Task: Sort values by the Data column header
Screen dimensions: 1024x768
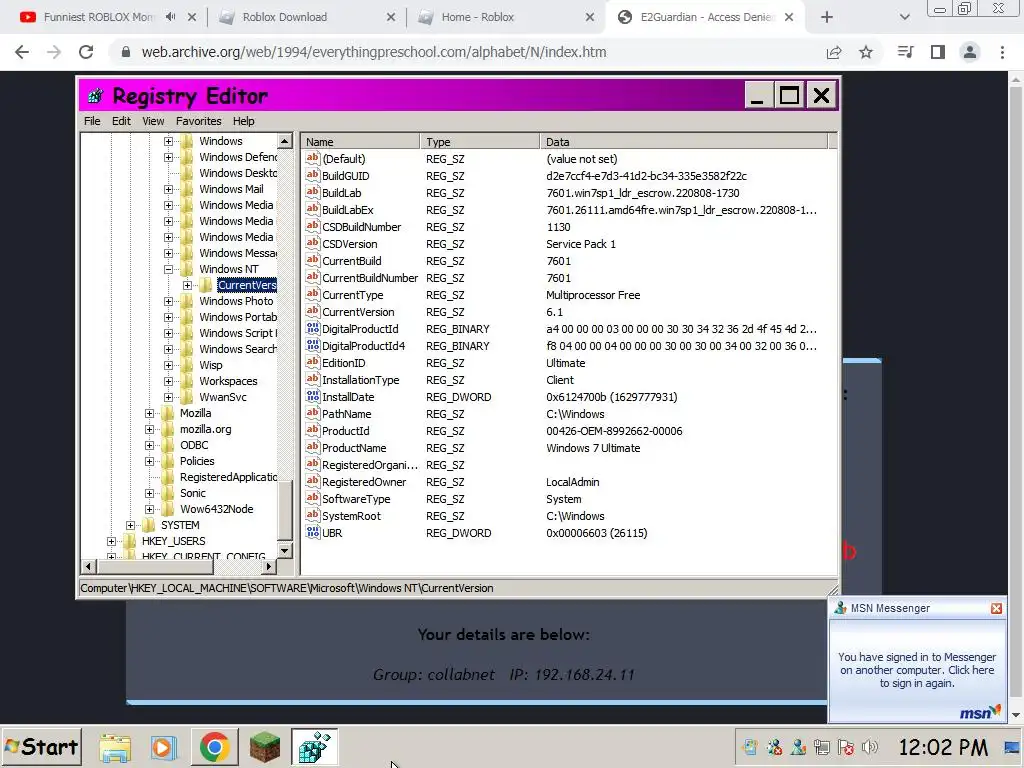Action: (684, 142)
